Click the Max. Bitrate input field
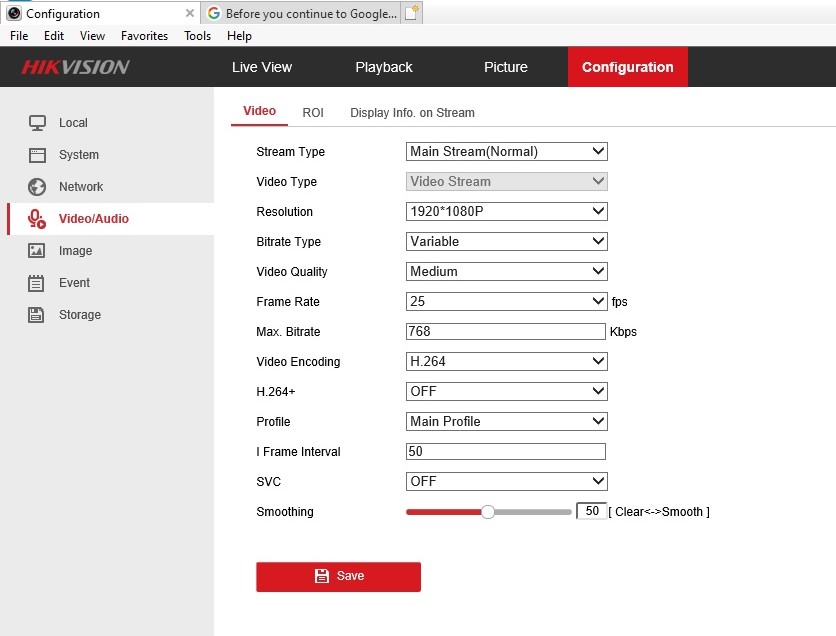Viewport: 836px width, 636px height. tap(506, 332)
